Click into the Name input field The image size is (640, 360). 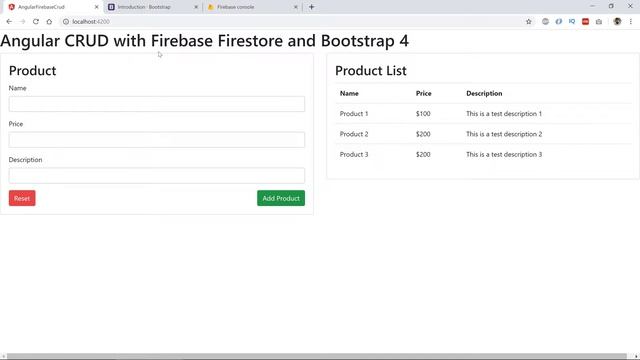click(x=157, y=104)
